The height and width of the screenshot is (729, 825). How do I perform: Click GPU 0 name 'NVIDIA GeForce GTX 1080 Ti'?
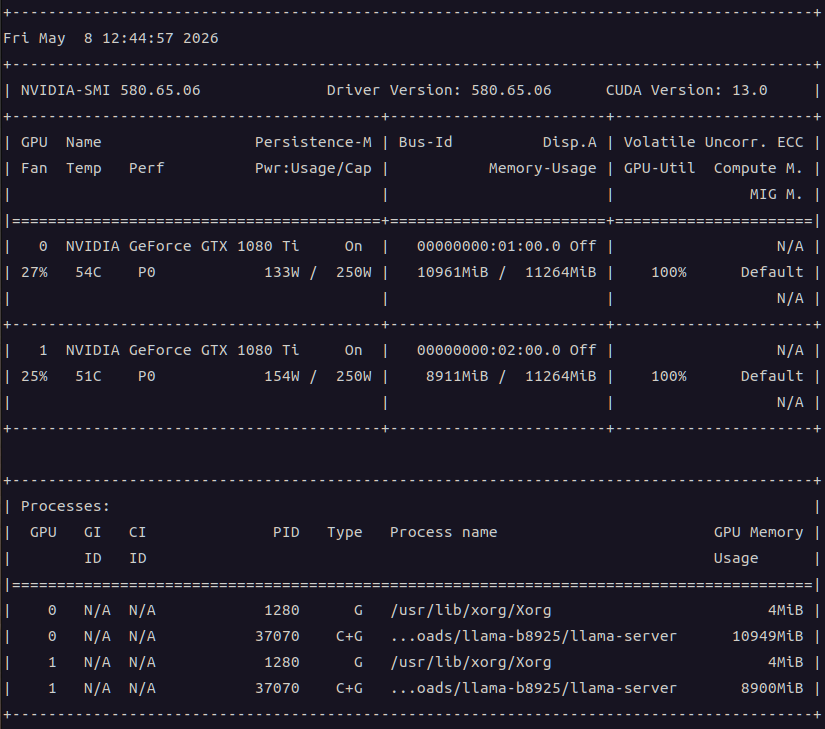tap(182, 247)
